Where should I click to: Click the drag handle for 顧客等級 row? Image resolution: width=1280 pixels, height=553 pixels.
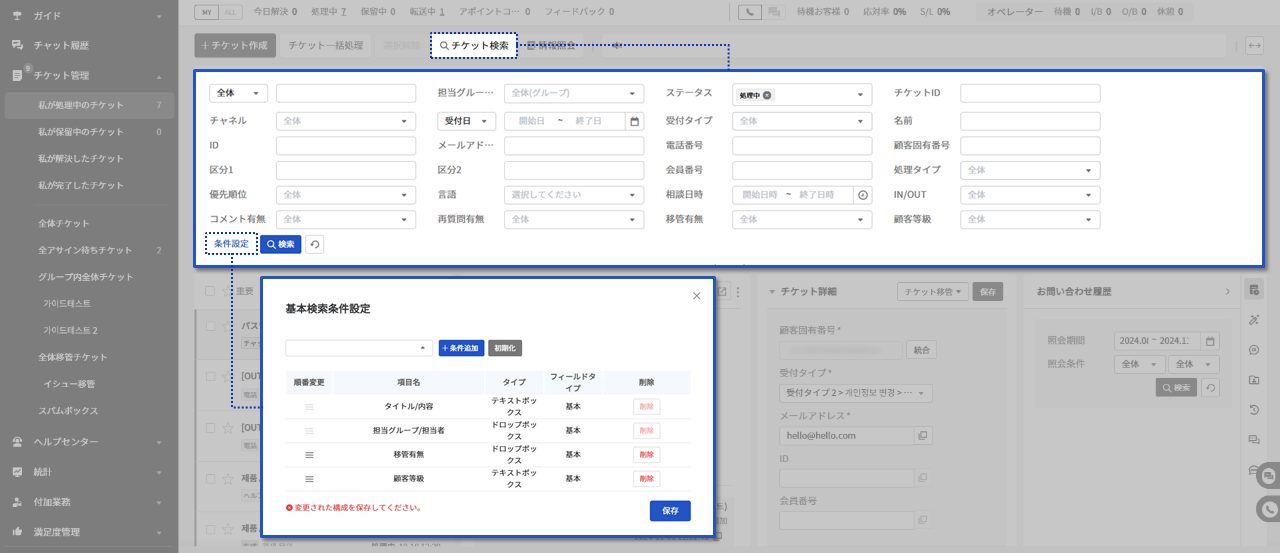(x=309, y=479)
